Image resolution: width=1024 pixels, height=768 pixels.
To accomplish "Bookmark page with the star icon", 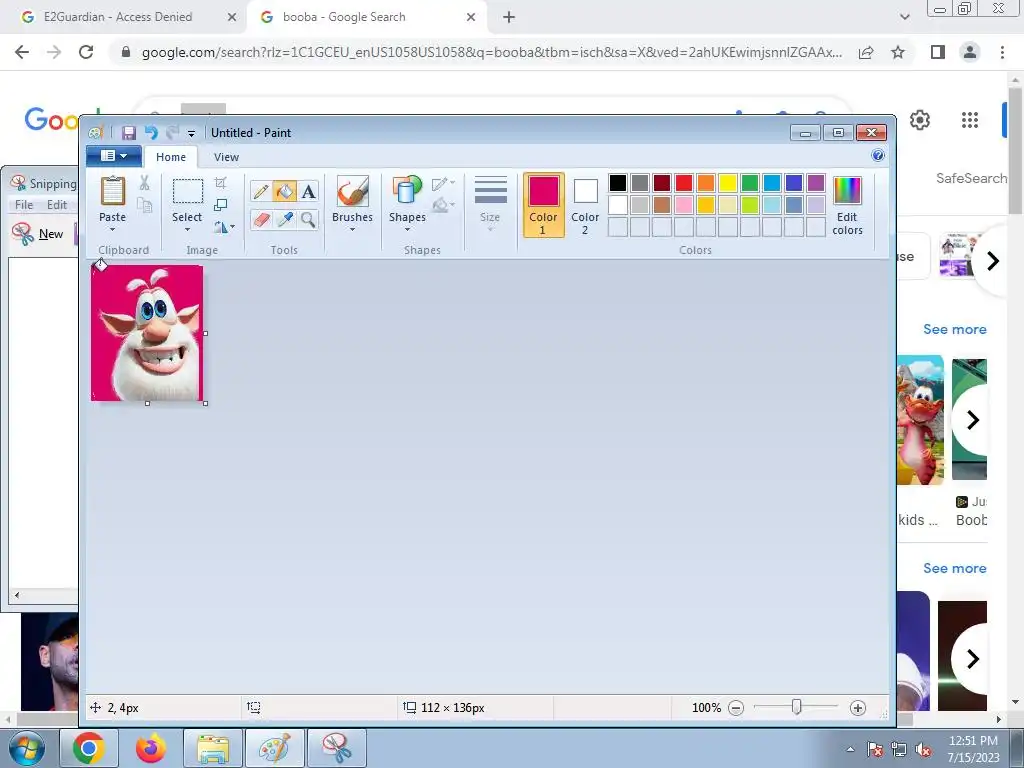I will [x=898, y=52].
